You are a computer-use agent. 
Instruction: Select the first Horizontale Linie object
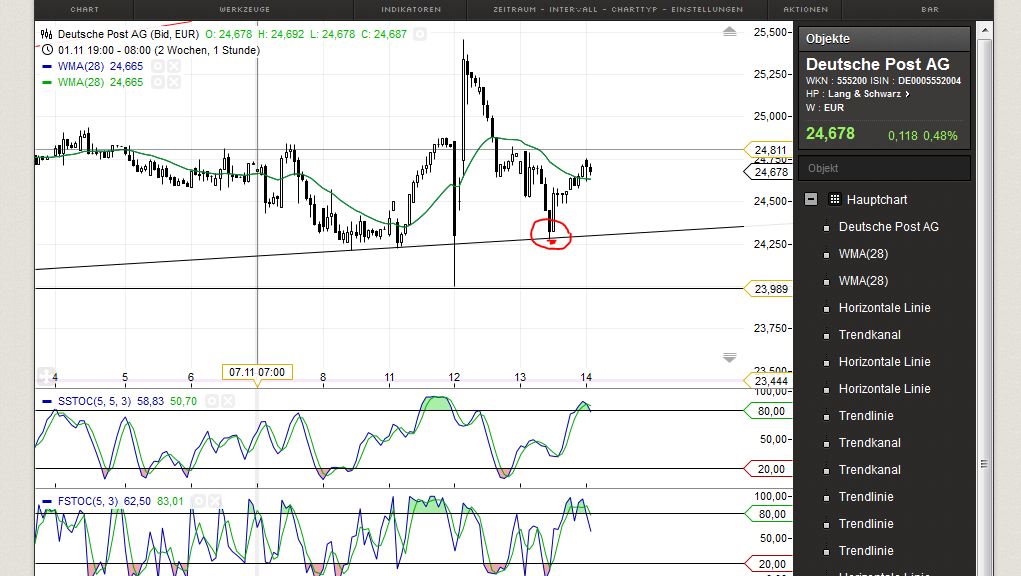coord(884,308)
